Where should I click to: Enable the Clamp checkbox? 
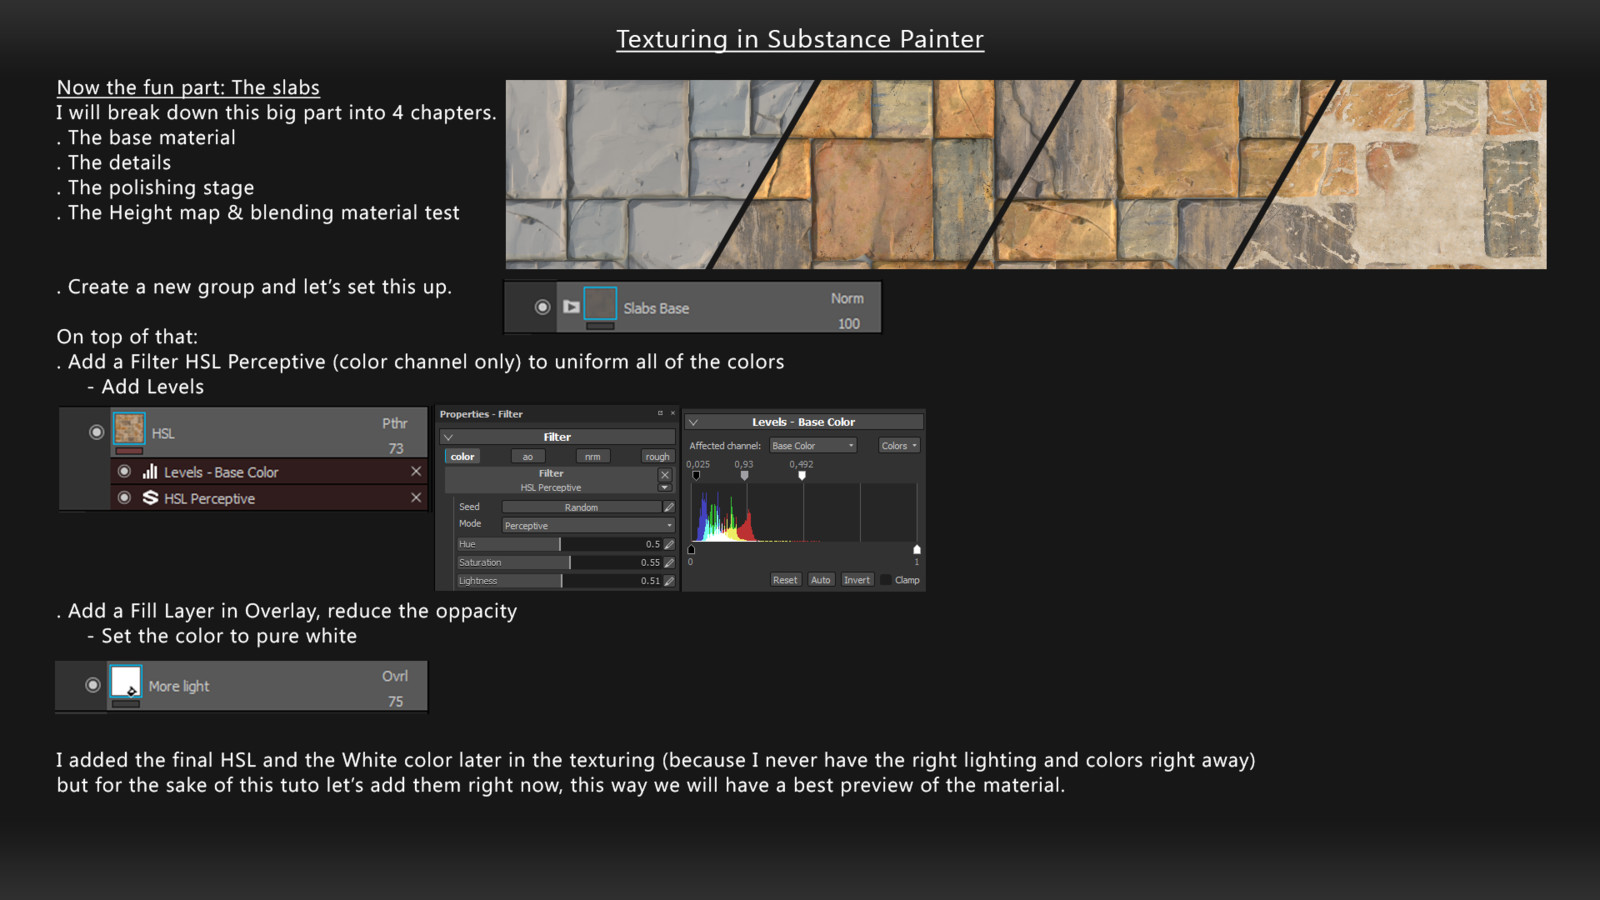coord(885,580)
